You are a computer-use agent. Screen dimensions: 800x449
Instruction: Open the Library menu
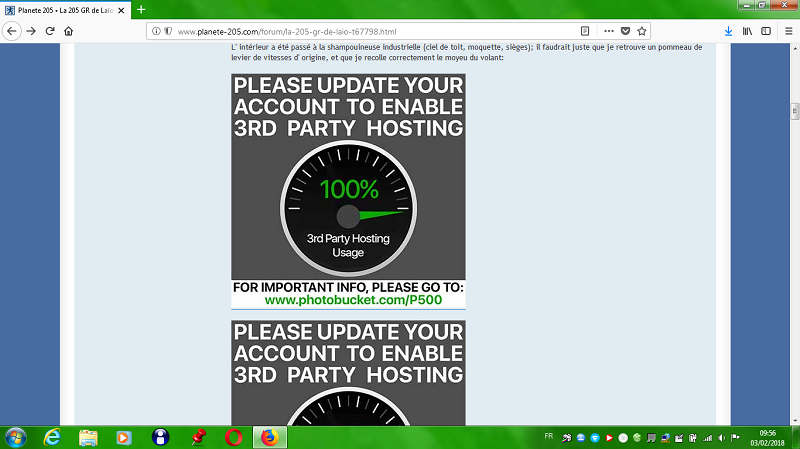pyautogui.click(x=747, y=31)
